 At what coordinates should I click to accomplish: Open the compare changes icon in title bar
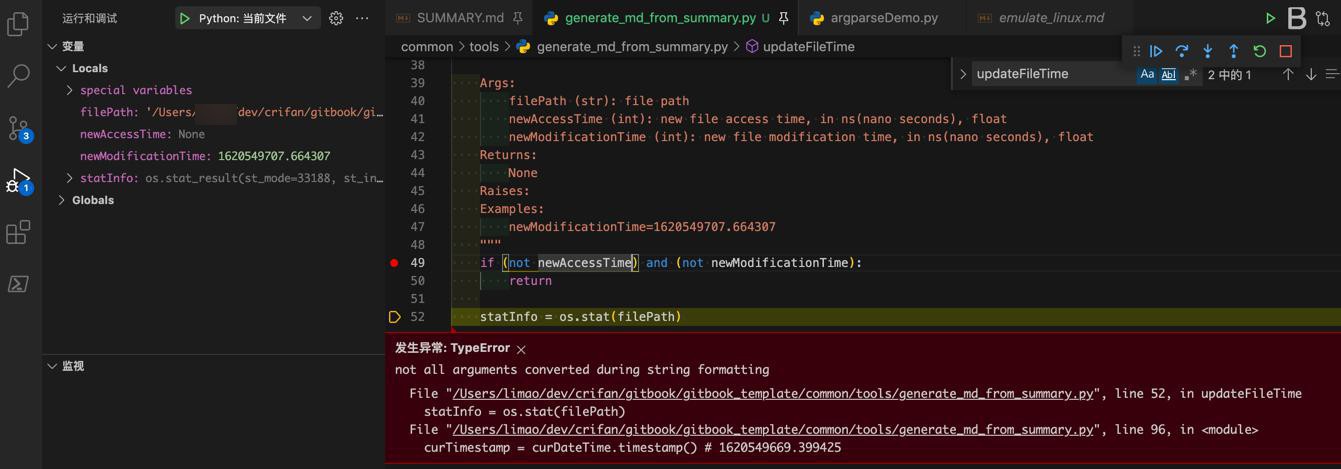[1324, 18]
